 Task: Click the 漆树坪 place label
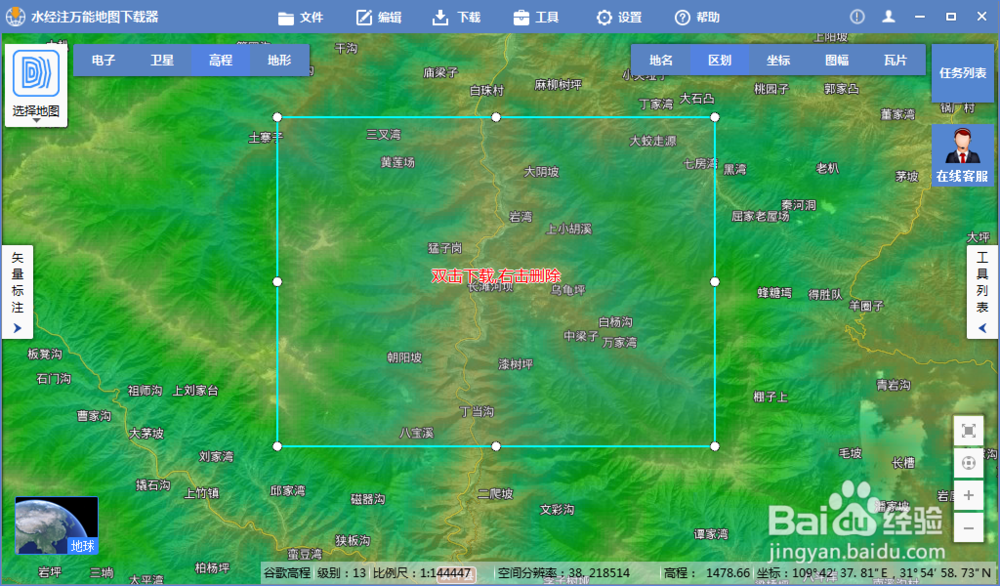point(515,364)
